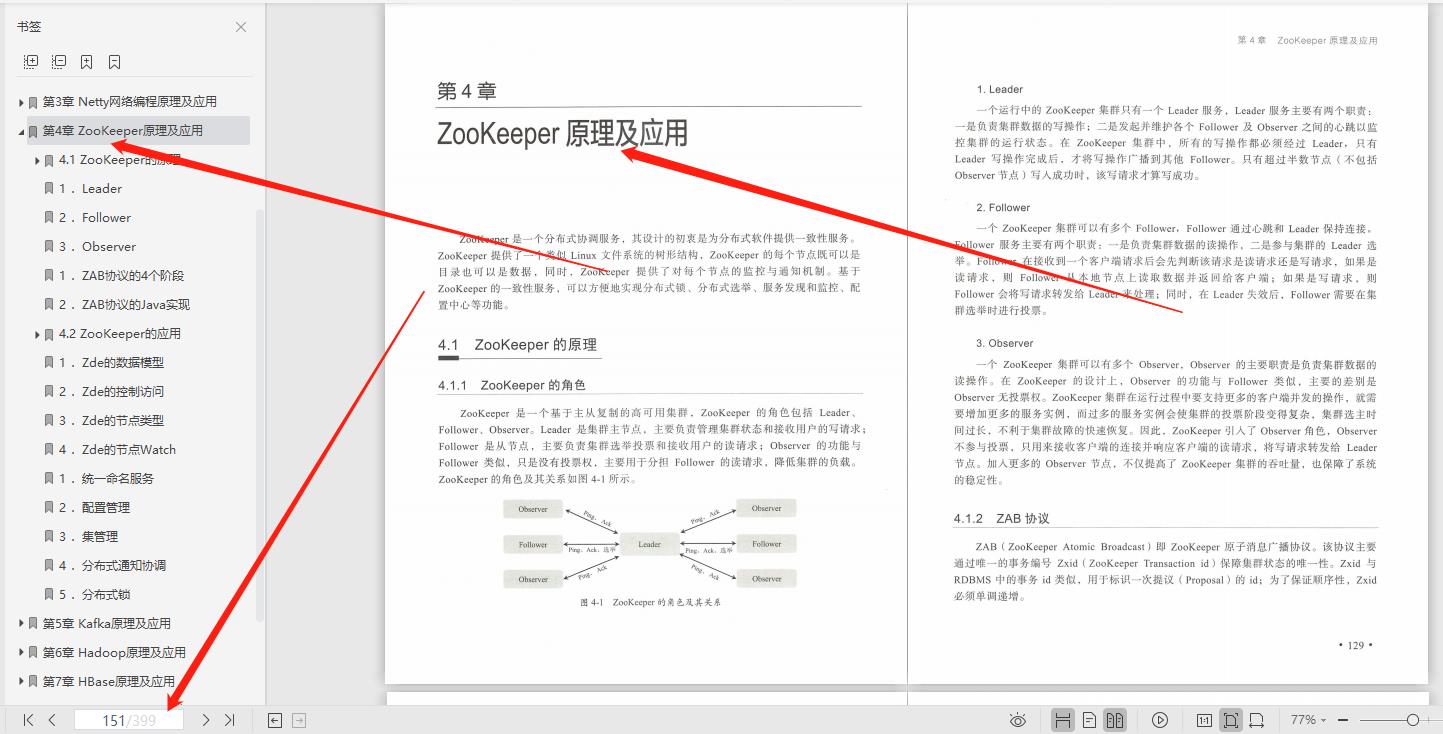Open bookmark 3. Zde的节点类型

[x=111, y=421]
